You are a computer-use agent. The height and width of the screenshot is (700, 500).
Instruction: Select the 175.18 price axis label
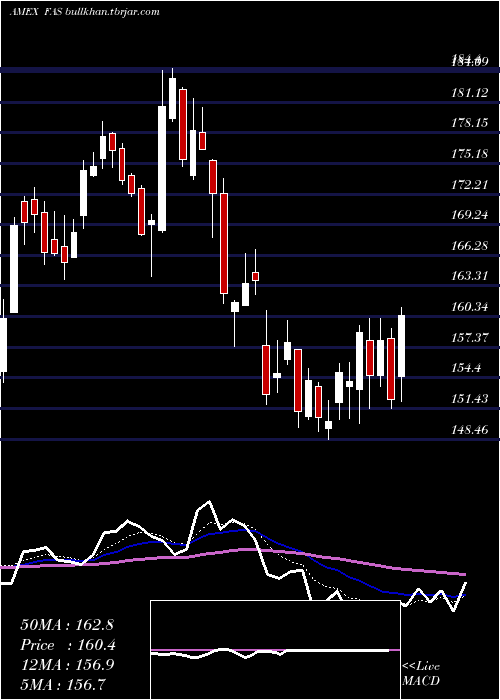pyautogui.click(x=470, y=154)
